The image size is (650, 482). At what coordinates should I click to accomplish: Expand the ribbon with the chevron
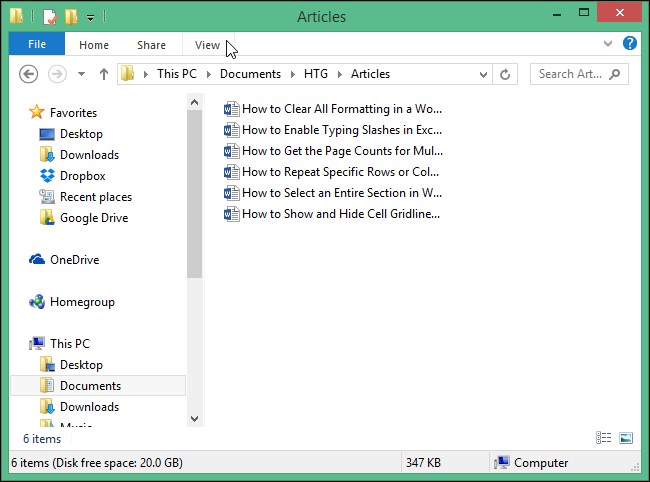[x=608, y=43]
